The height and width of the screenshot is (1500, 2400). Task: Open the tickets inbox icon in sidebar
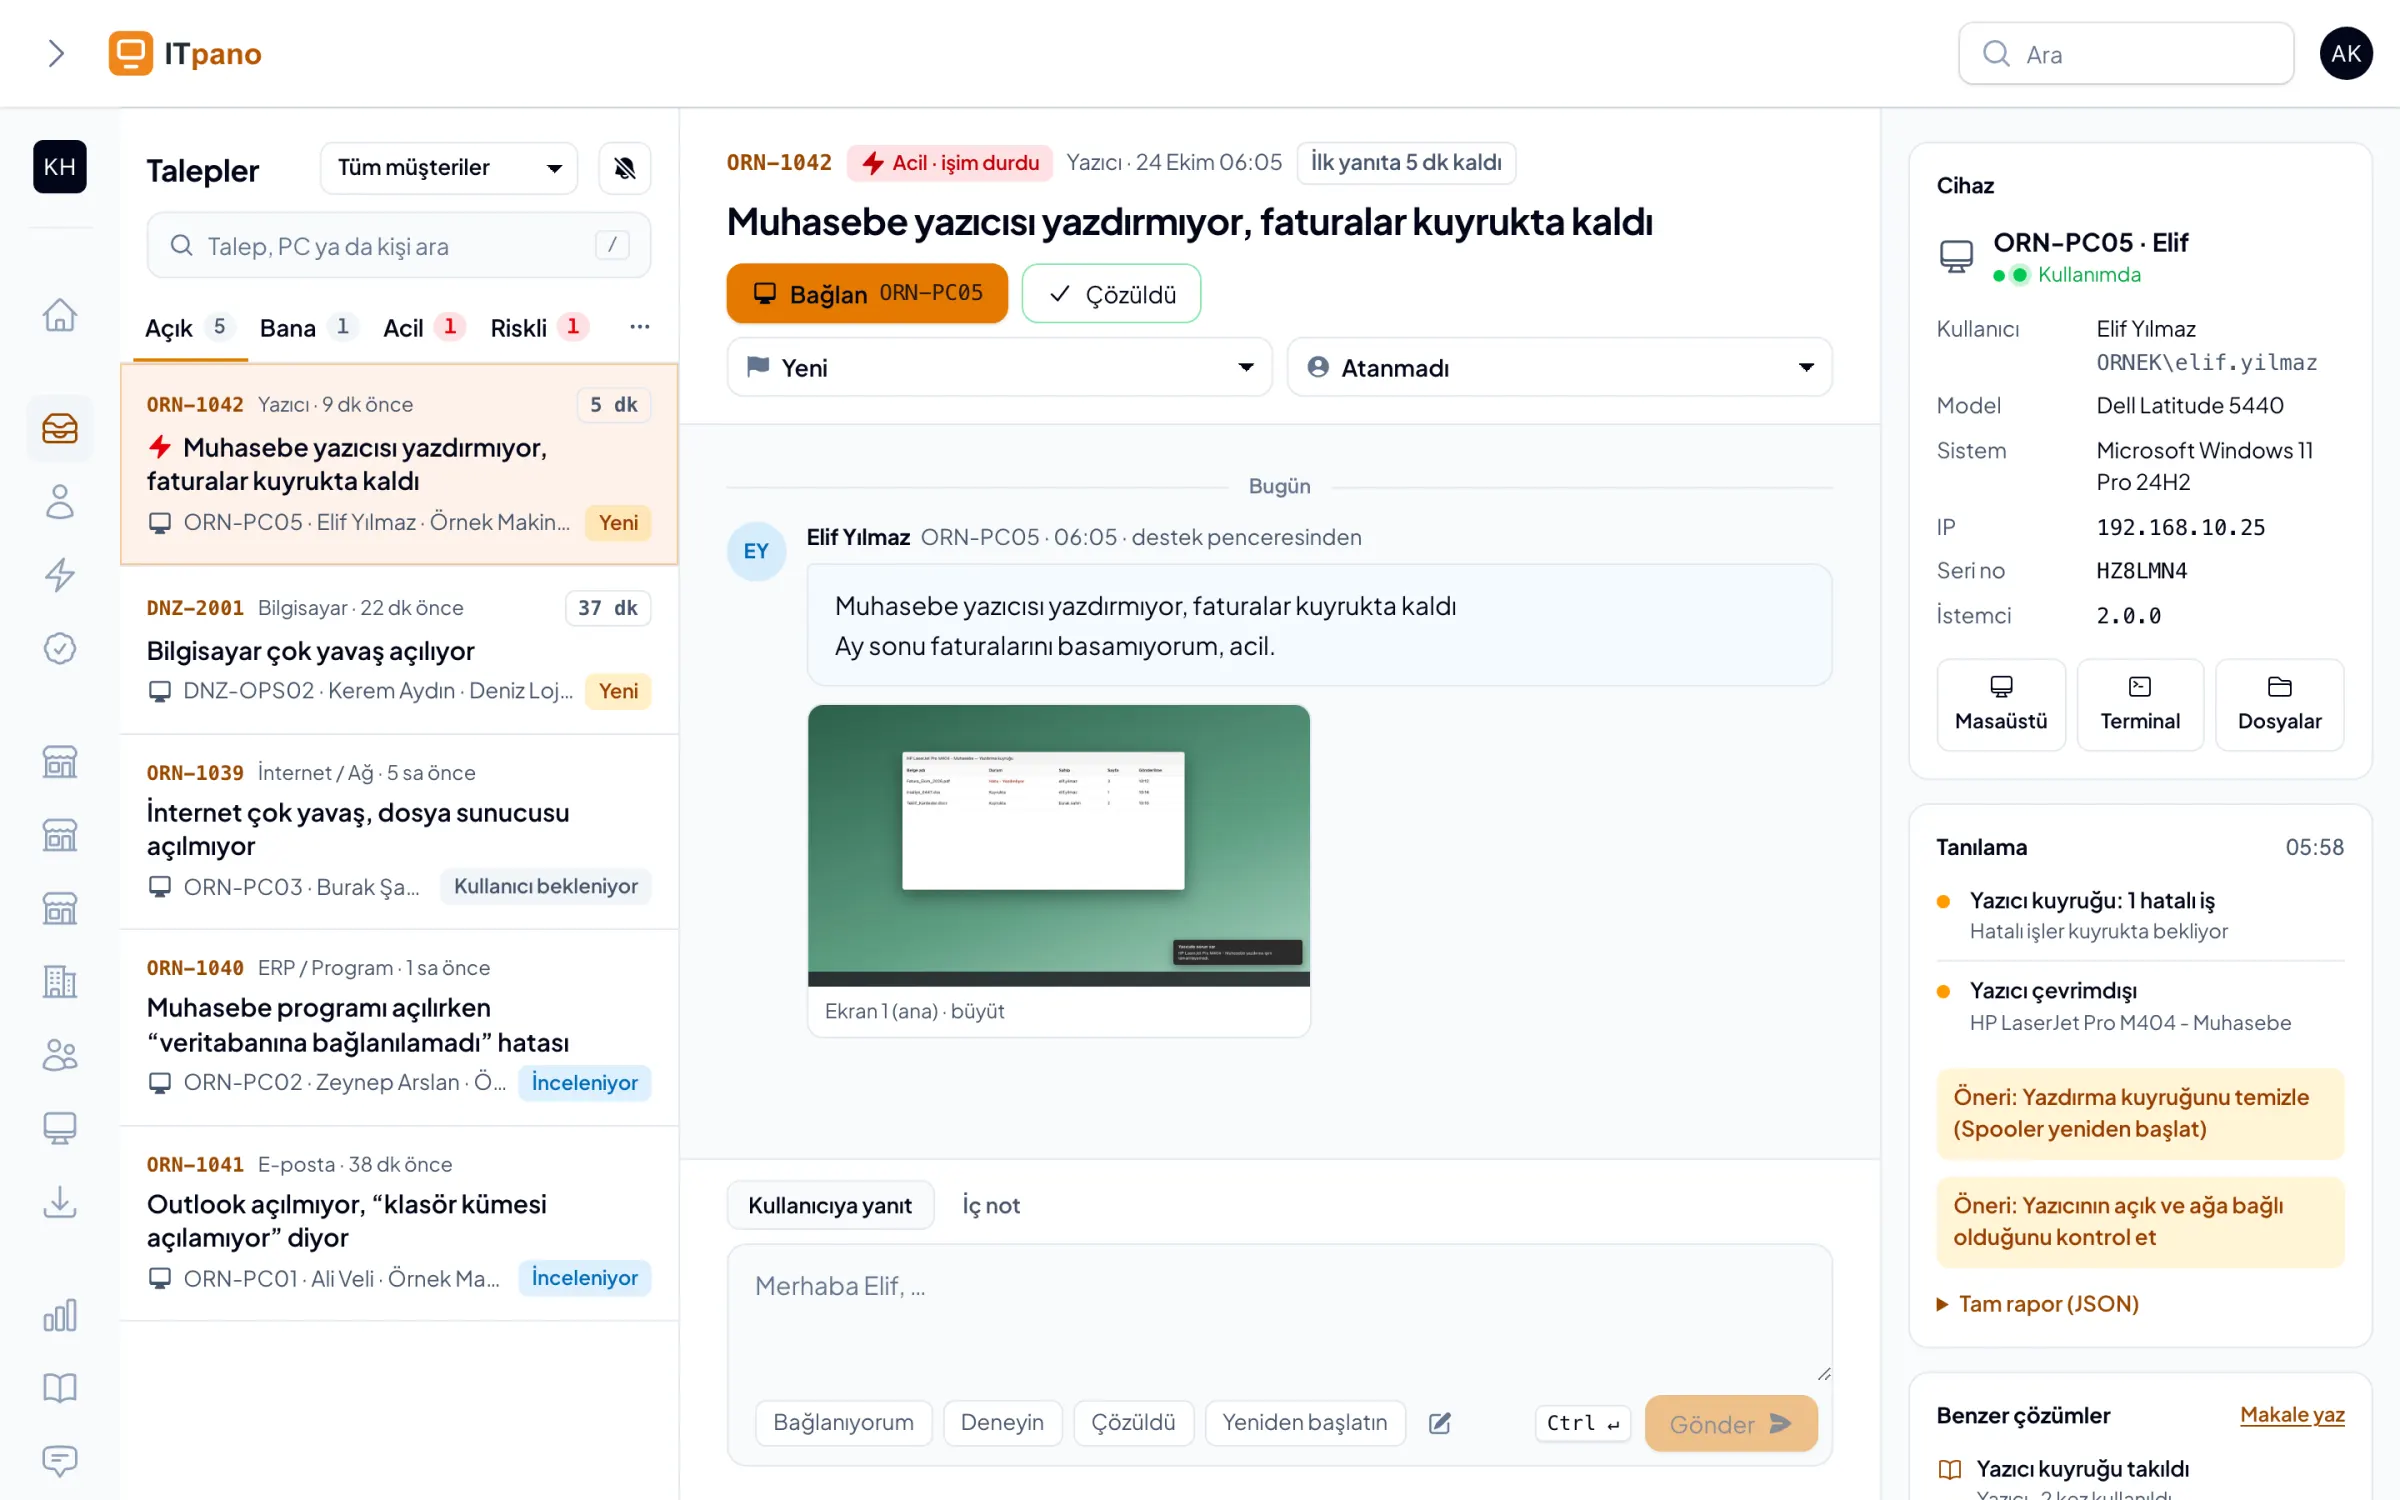pos(60,428)
